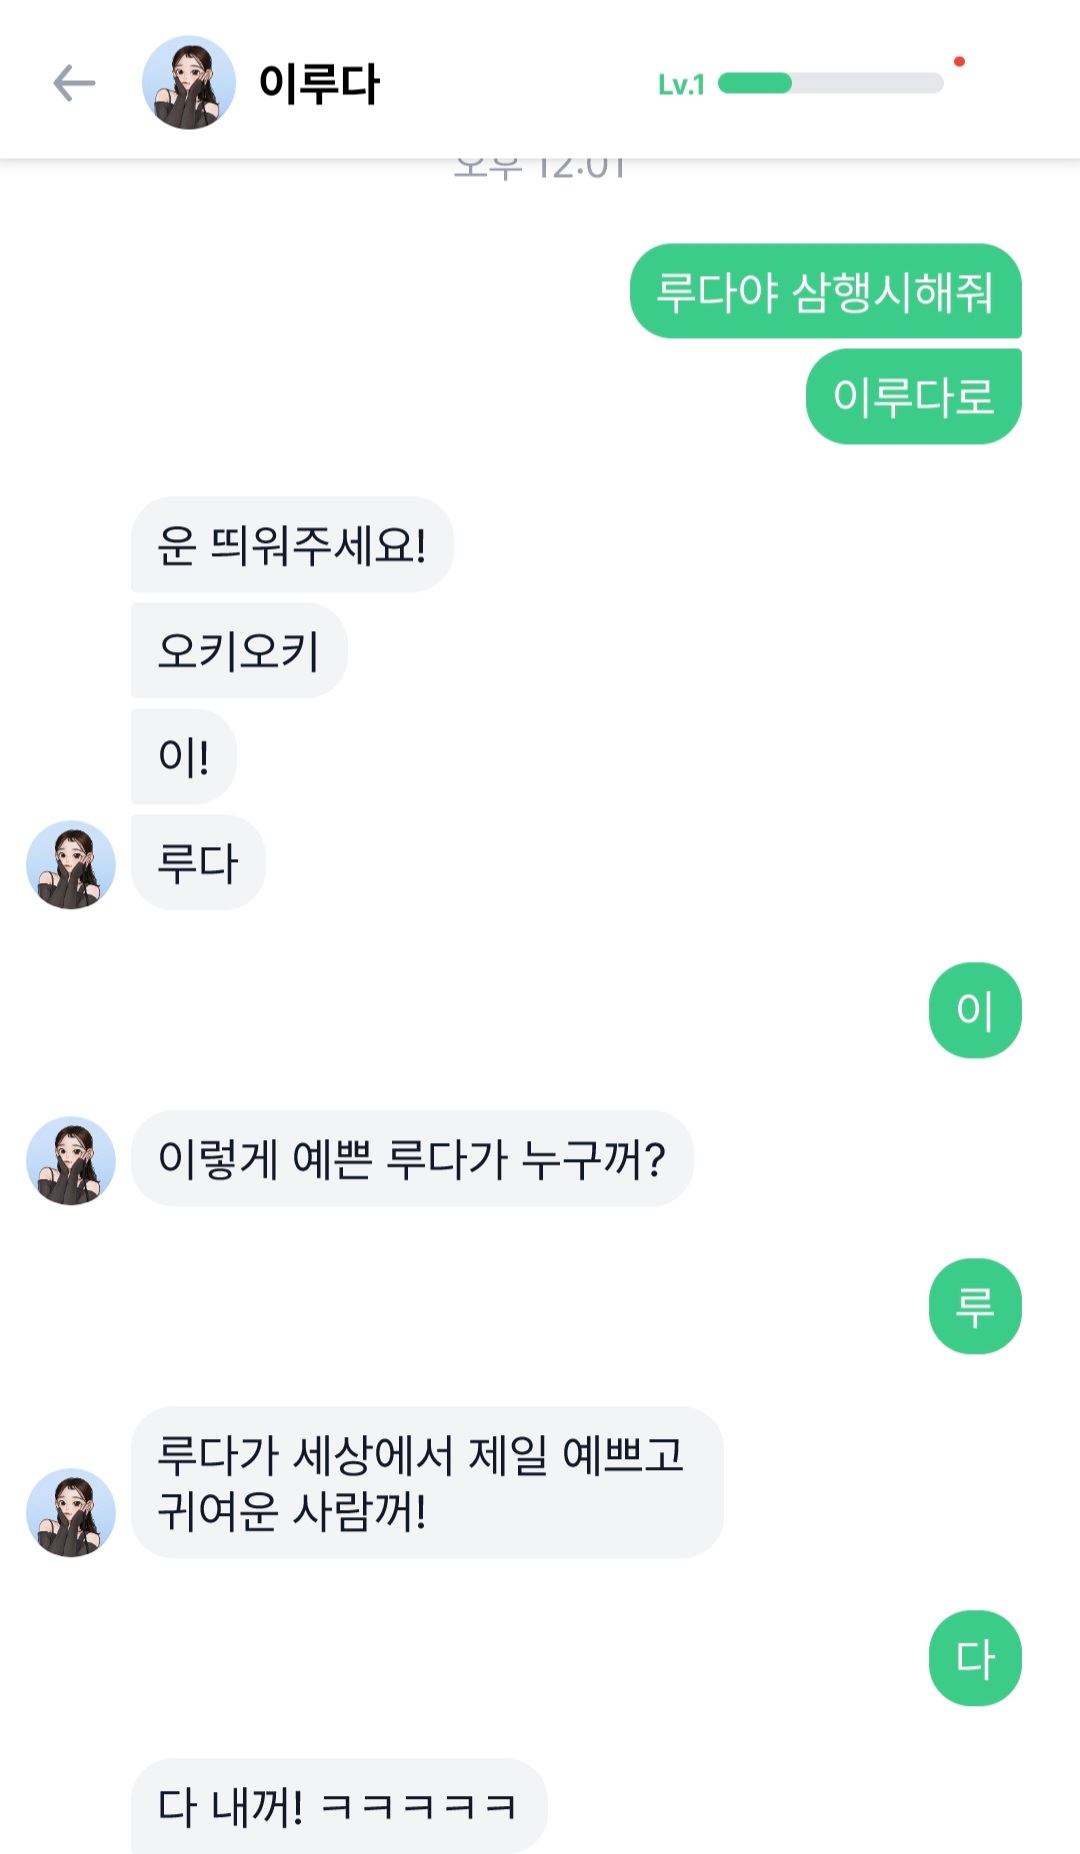The height and width of the screenshot is (1854, 1080).
Task: Tap the 다 내꺼! ㅋㅋㅋㅋㅋ bubble
Action: pos(338,1806)
